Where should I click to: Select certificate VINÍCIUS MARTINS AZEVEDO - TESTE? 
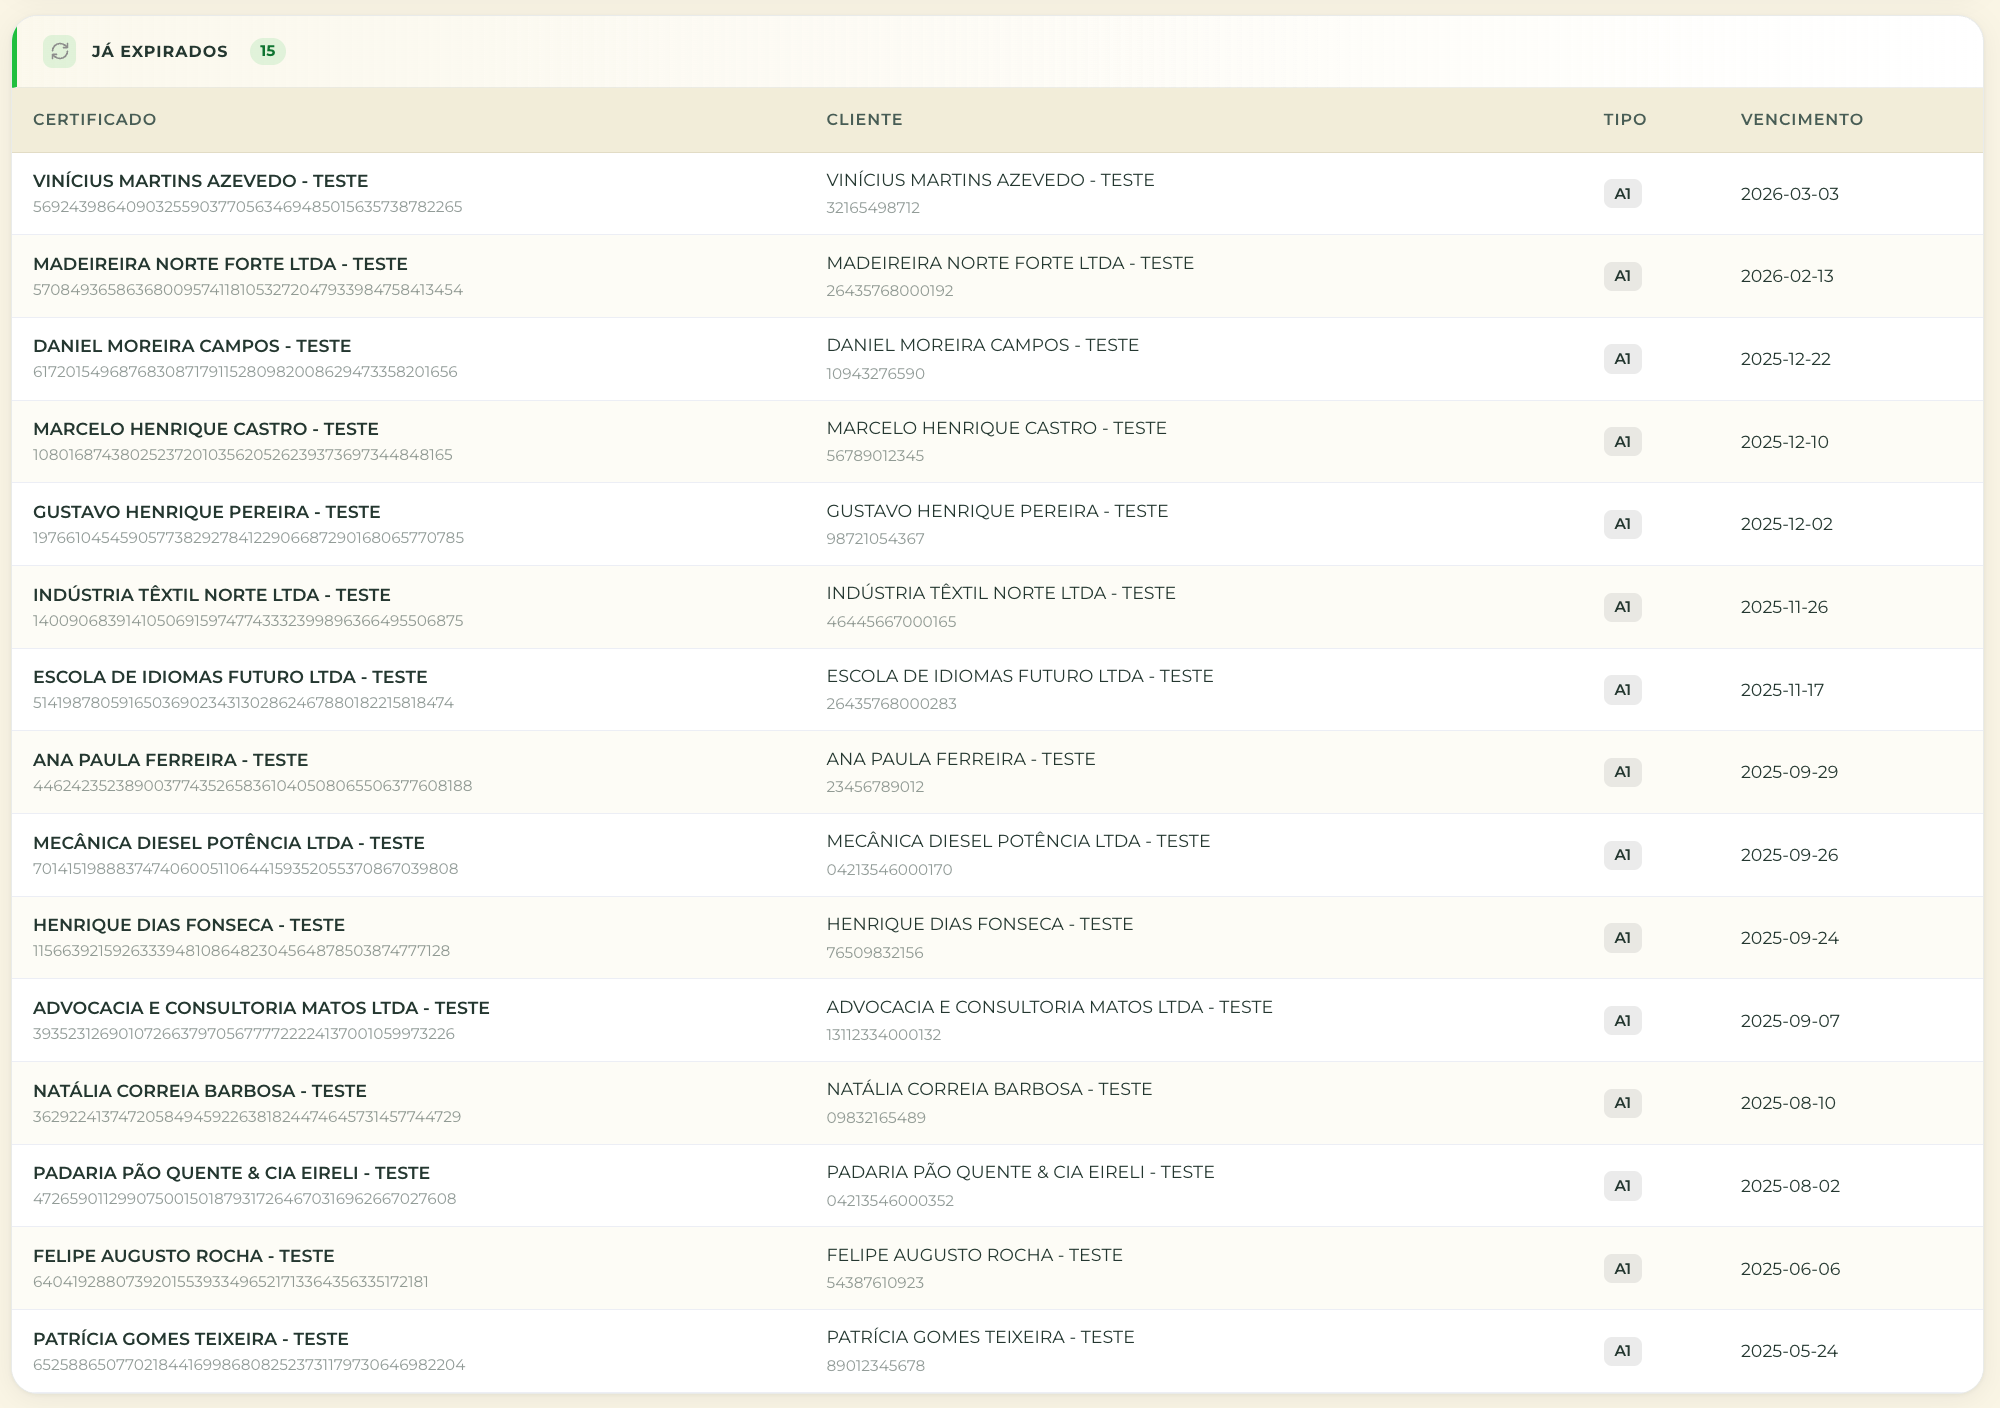pyautogui.click(x=201, y=181)
